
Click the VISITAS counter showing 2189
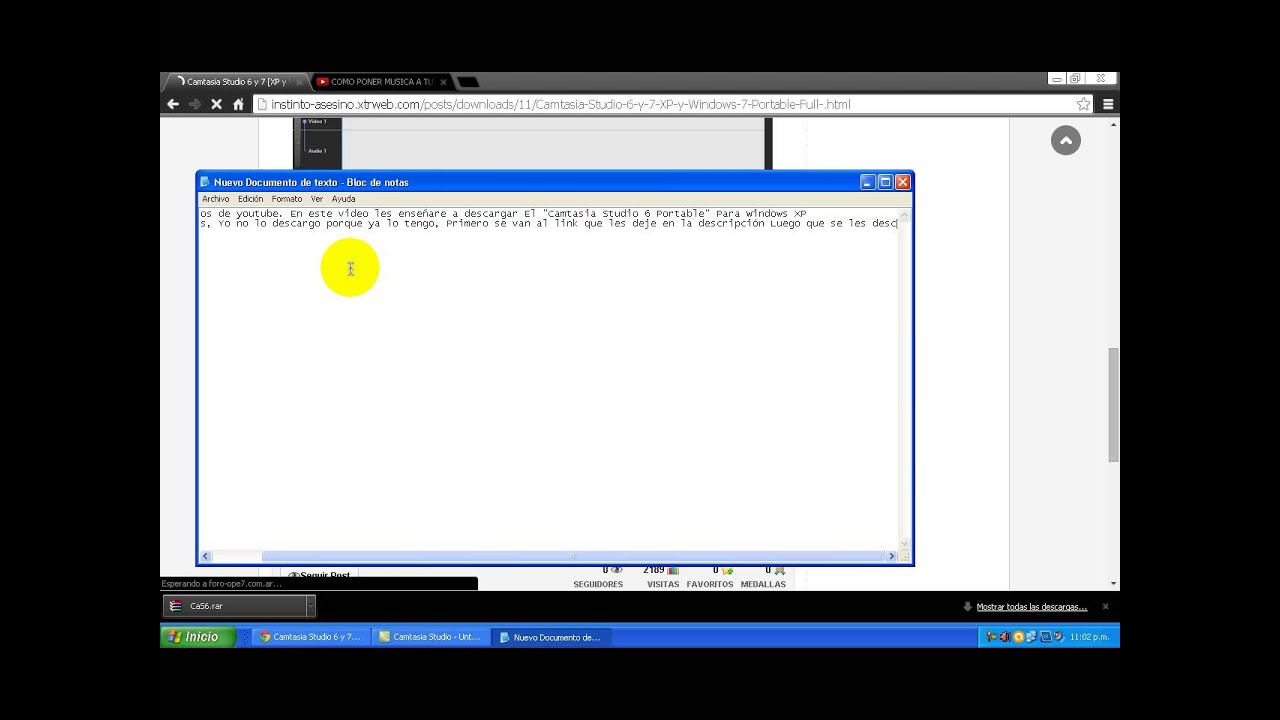coord(662,578)
